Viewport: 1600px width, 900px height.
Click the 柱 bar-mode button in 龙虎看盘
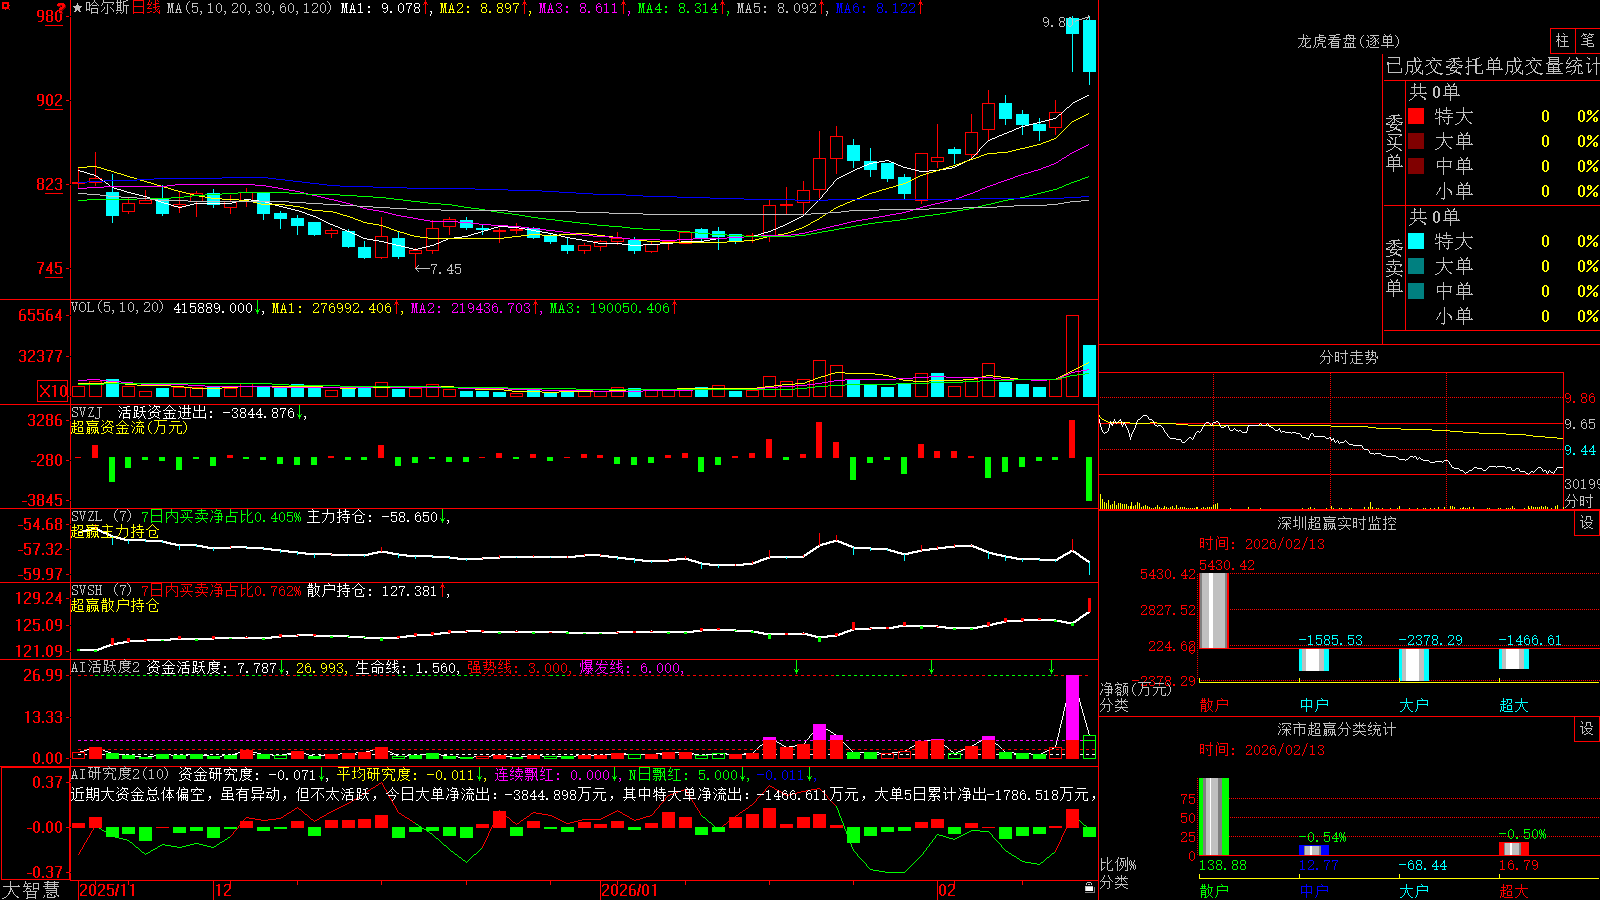(1562, 40)
